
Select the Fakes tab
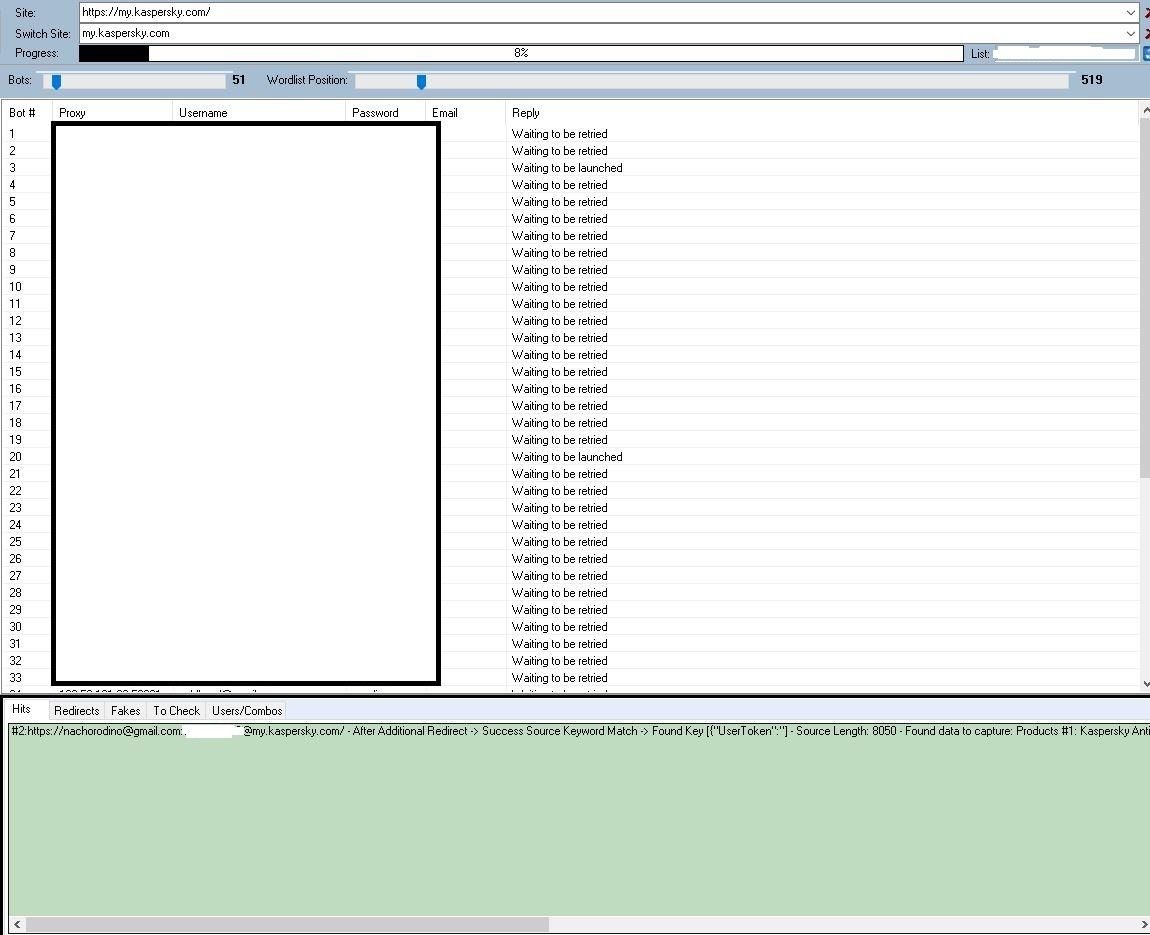coord(126,711)
